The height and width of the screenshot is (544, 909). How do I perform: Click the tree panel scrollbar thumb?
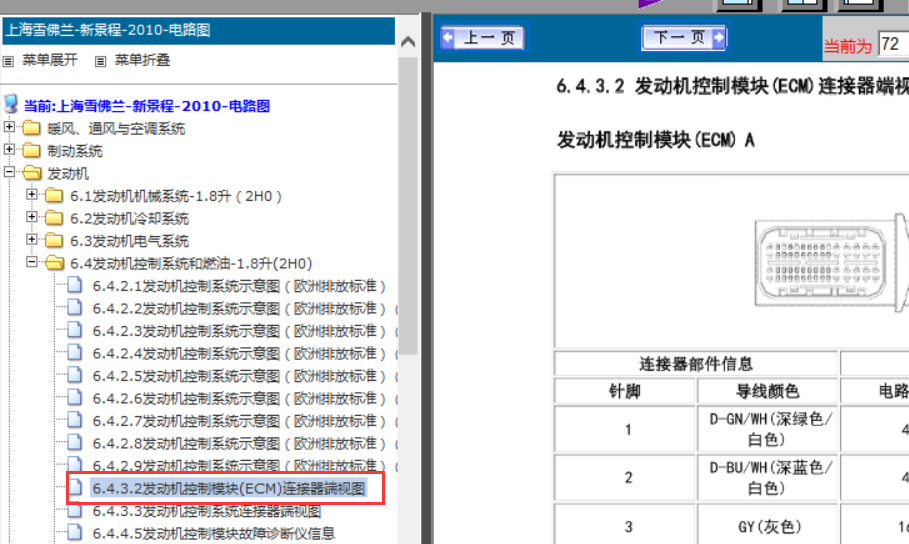tap(408, 206)
